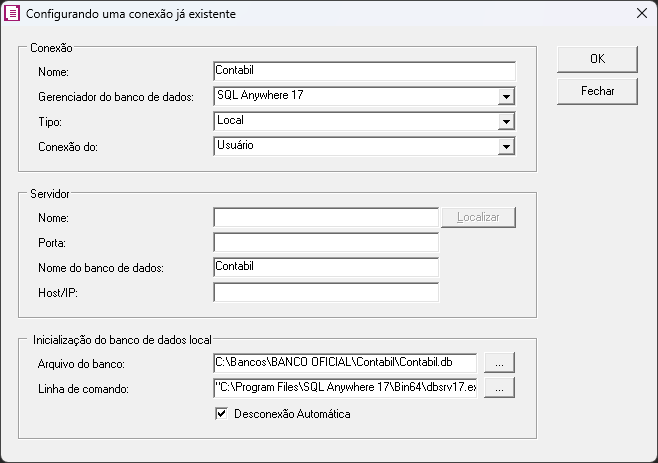Click the Localizar server button

pyautogui.click(x=478, y=217)
